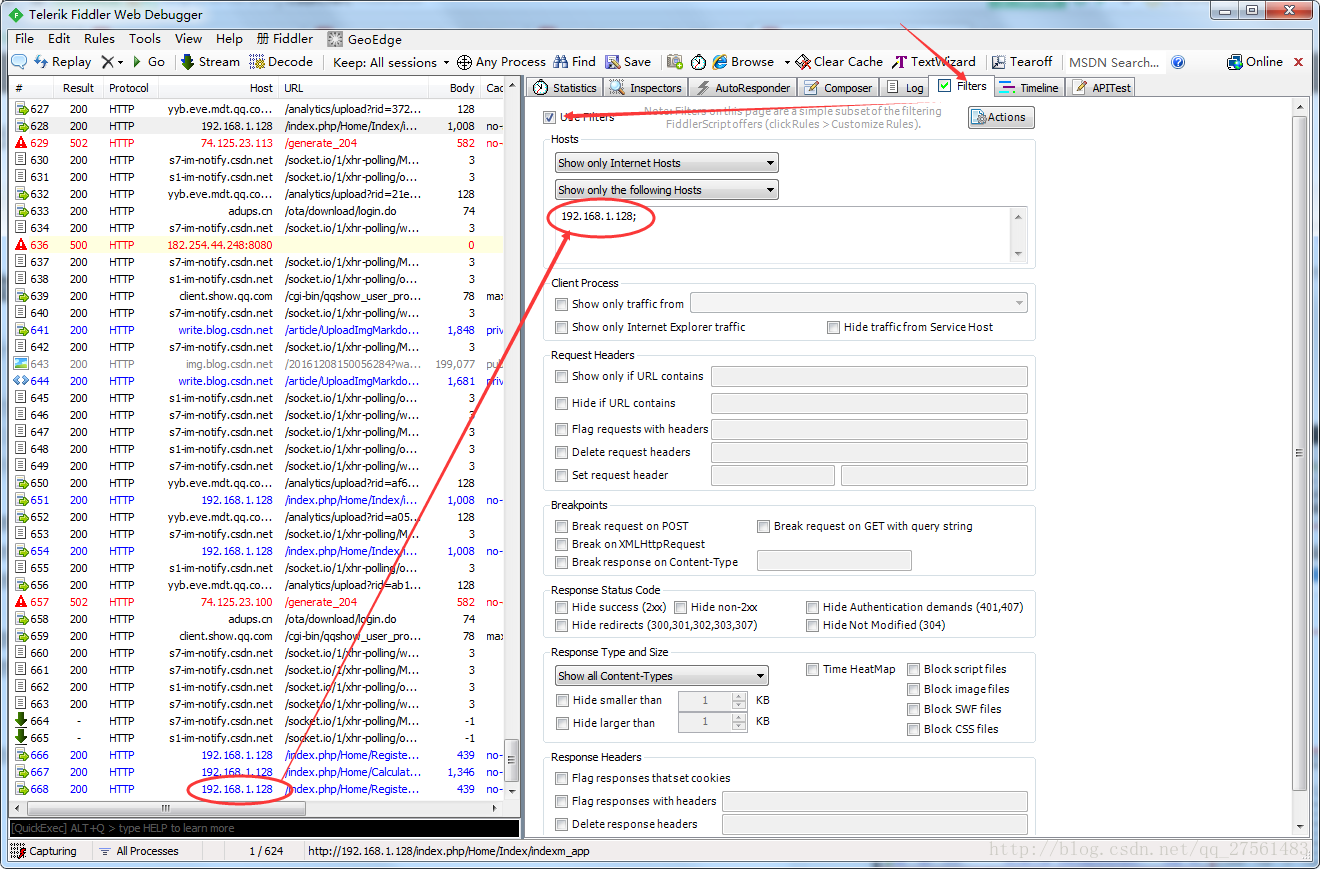Click the comment balloon toolbar icon

coord(19,62)
